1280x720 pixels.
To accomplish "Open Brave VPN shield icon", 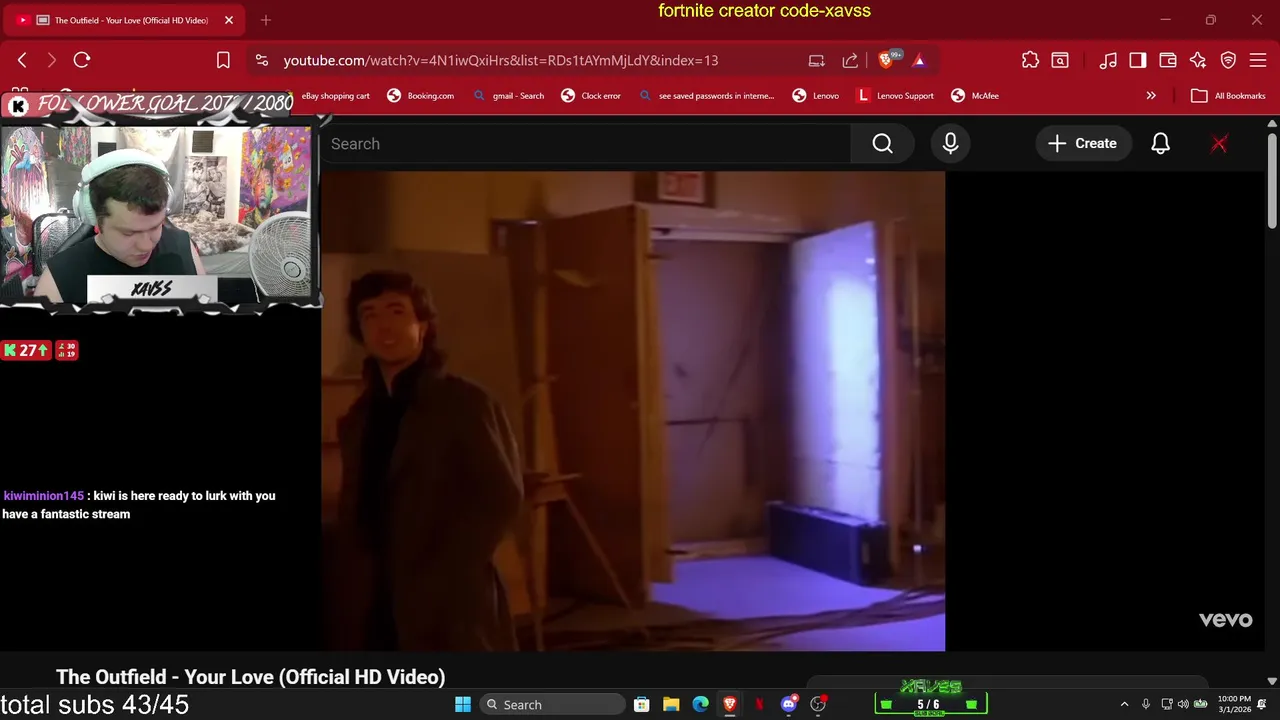I will coord(1228,60).
